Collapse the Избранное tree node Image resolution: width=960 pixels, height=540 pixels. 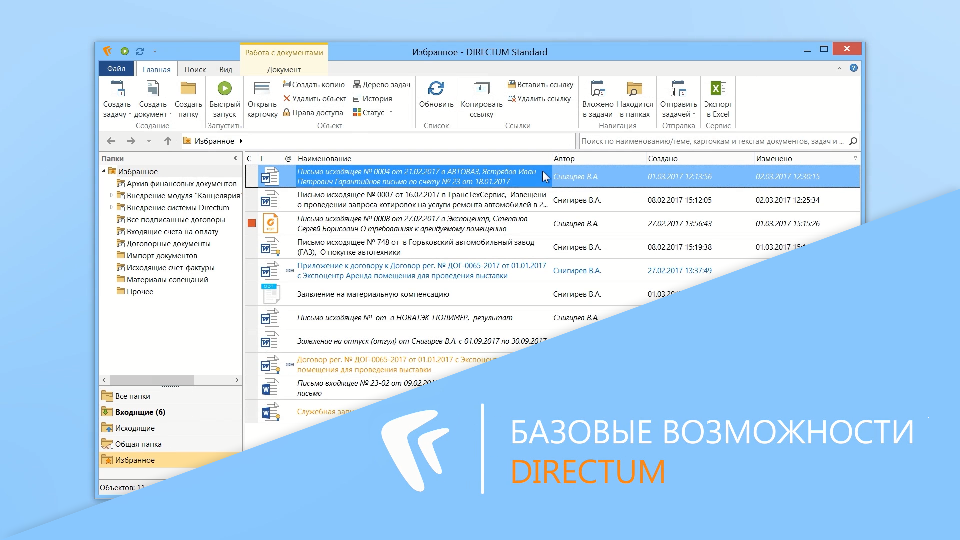pyautogui.click(x=103, y=171)
